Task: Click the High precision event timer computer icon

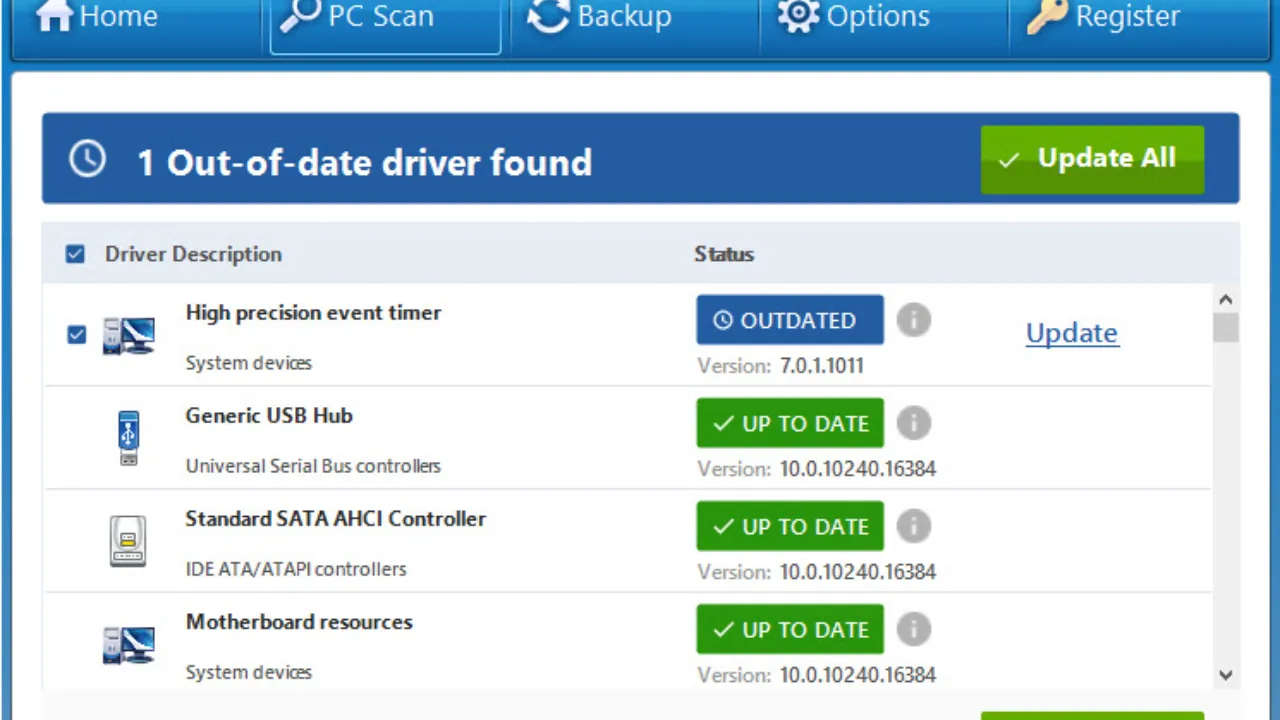Action: tap(129, 335)
